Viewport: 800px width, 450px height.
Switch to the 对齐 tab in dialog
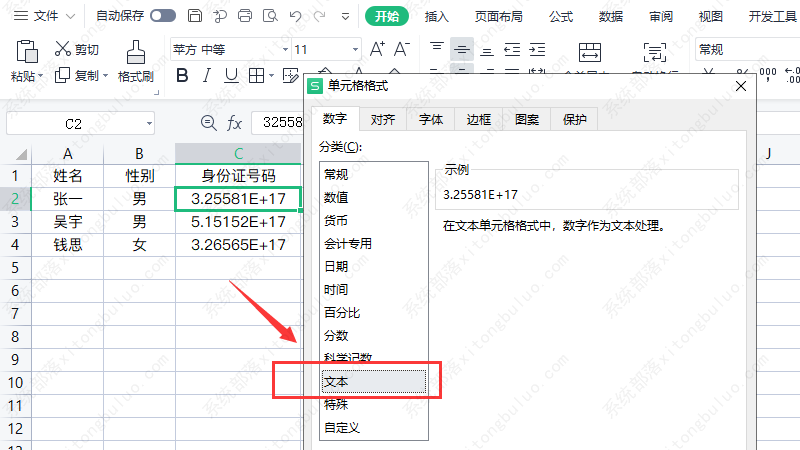coord(383,120)
